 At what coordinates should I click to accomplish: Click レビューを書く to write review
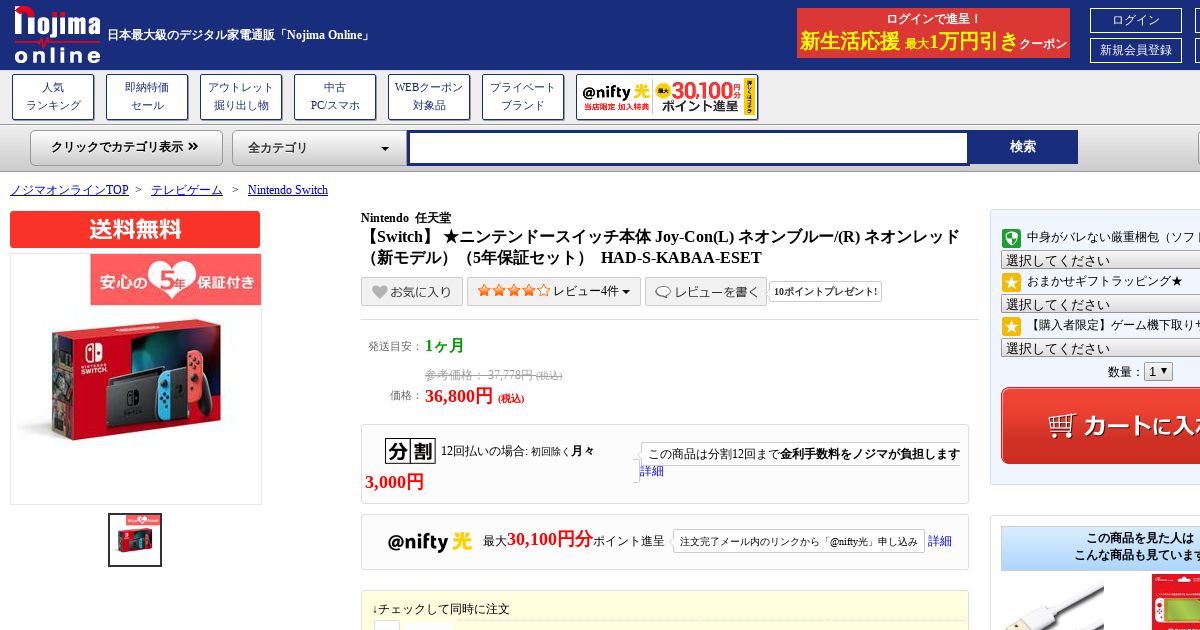(x=706, y=292)
